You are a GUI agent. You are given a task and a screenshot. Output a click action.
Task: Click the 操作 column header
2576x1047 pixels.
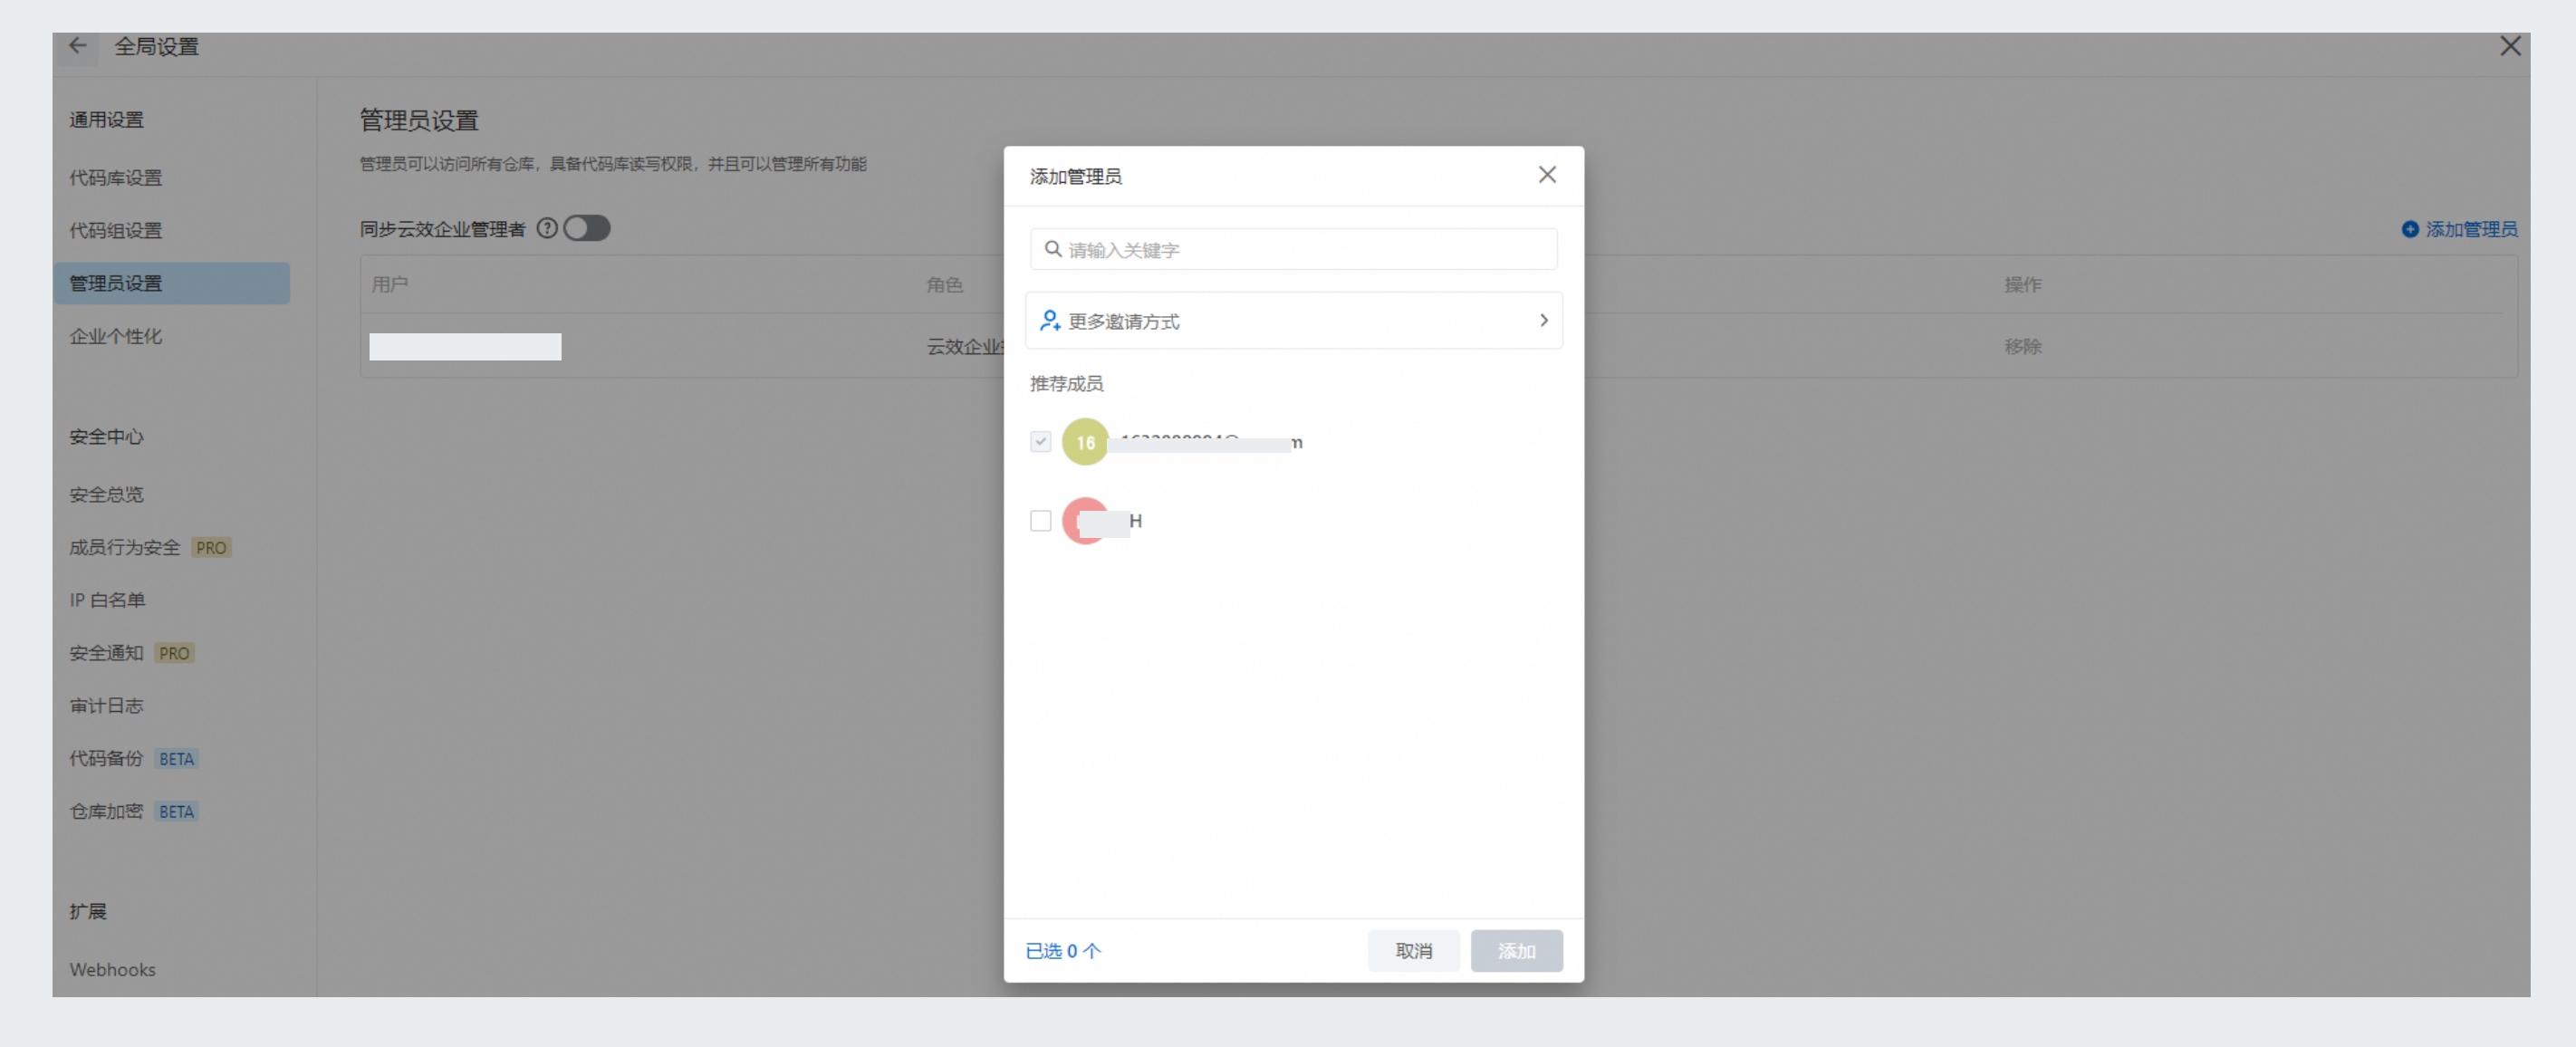pos(2022,285)
